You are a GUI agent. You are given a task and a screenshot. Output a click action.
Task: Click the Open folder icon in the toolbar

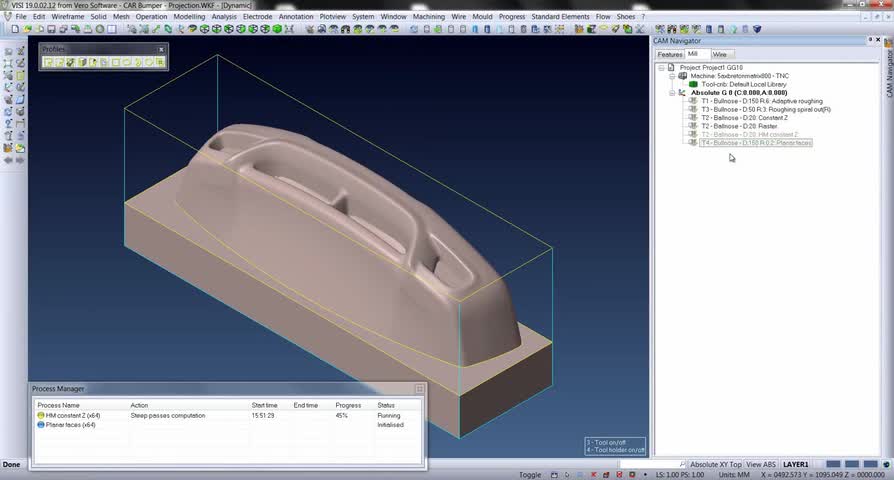coord(27,29)
